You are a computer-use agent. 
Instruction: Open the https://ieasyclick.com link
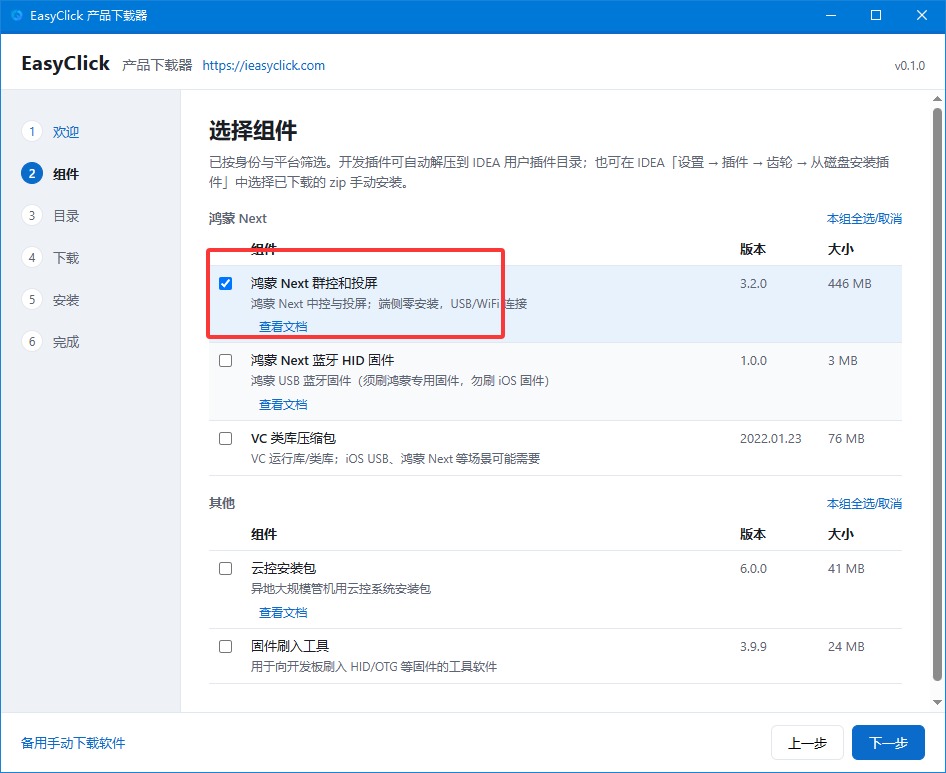tap(264, 65)
